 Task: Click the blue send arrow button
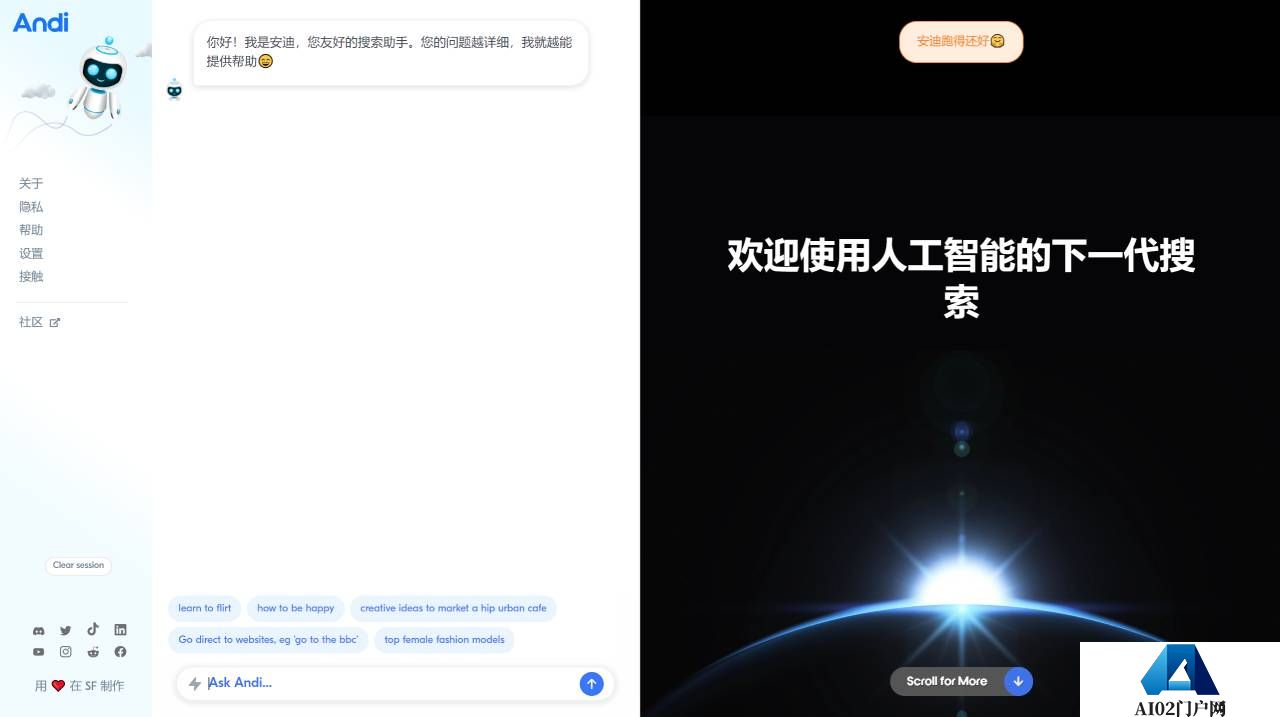[592, 684]
